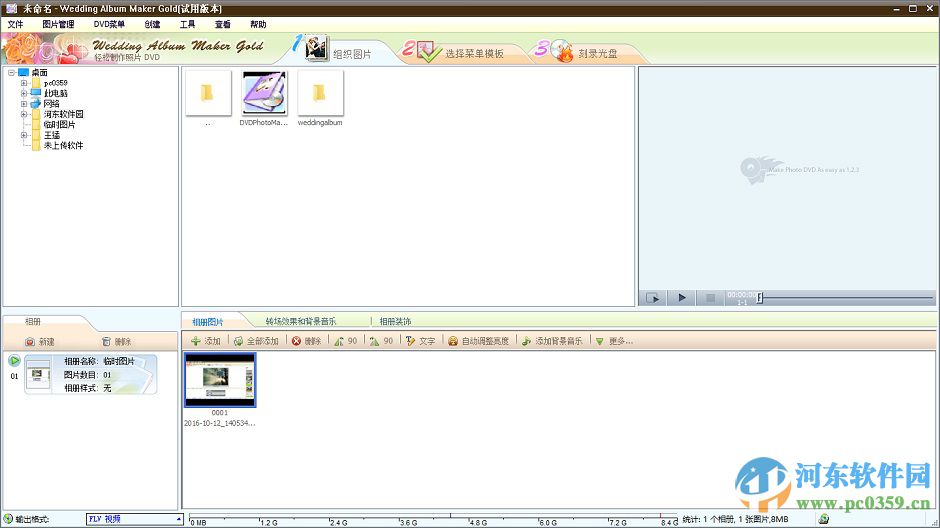Open the 工具 menu
Image resolution: width=940 pixels, height=528 pixels.
188,24
